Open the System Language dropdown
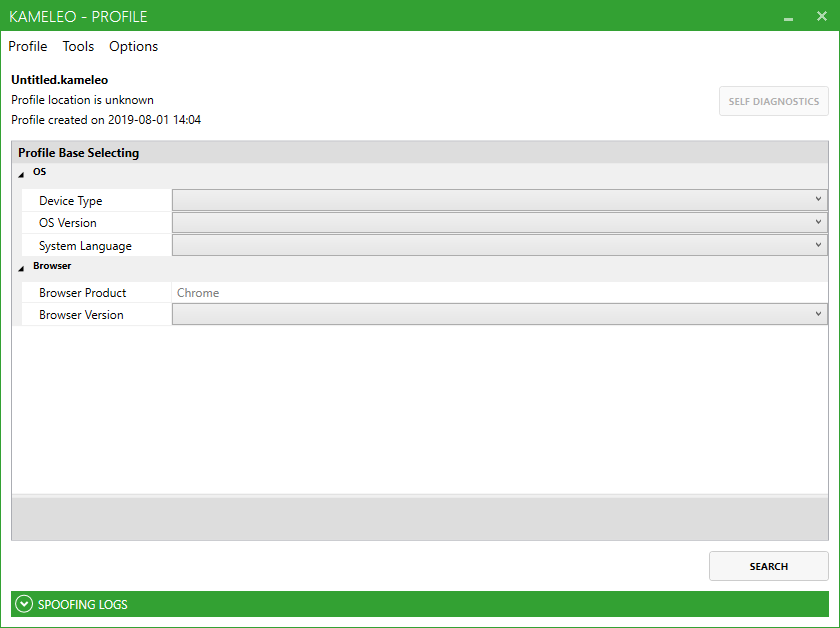Viewport: 840px width, 628px height. (500, 245)
